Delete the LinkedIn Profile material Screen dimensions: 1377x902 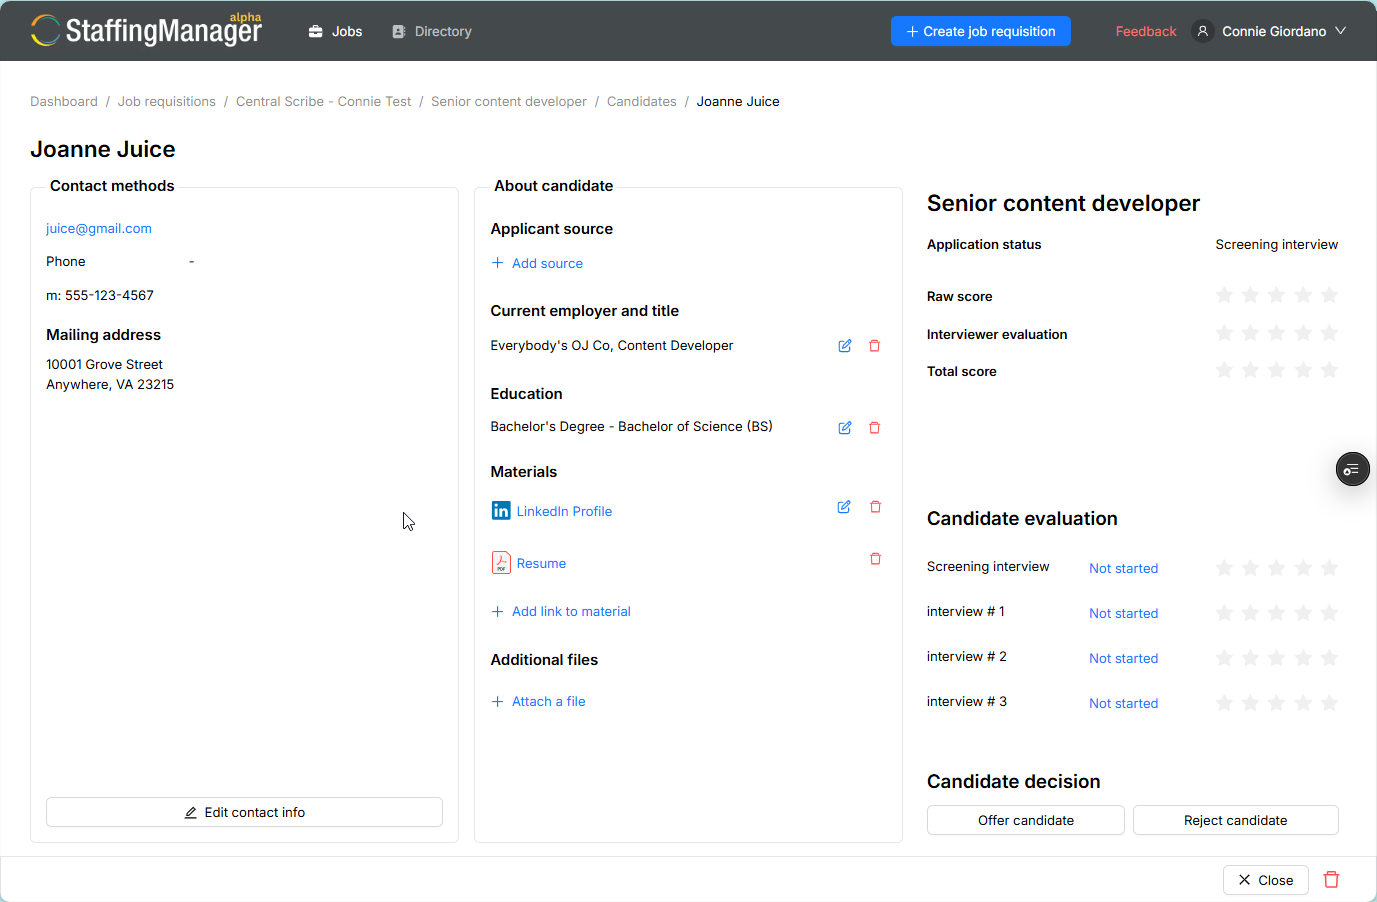(x=875, y=507)
